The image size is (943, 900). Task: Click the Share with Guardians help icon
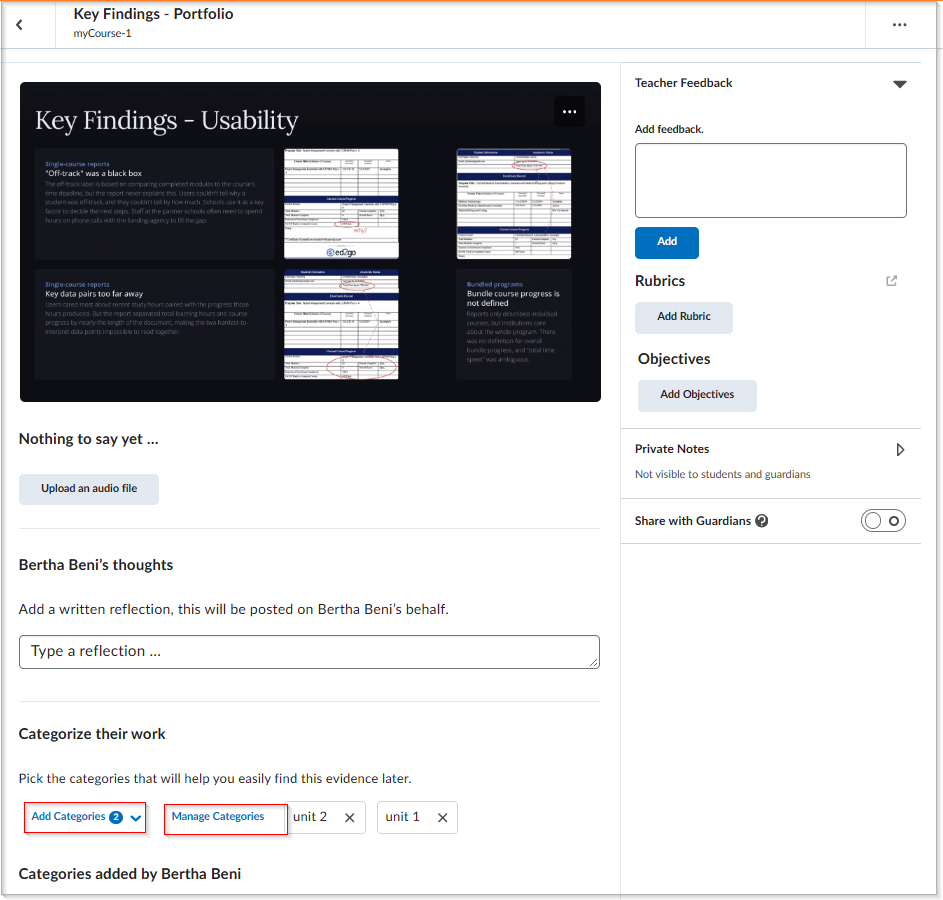tap(761, 521)
